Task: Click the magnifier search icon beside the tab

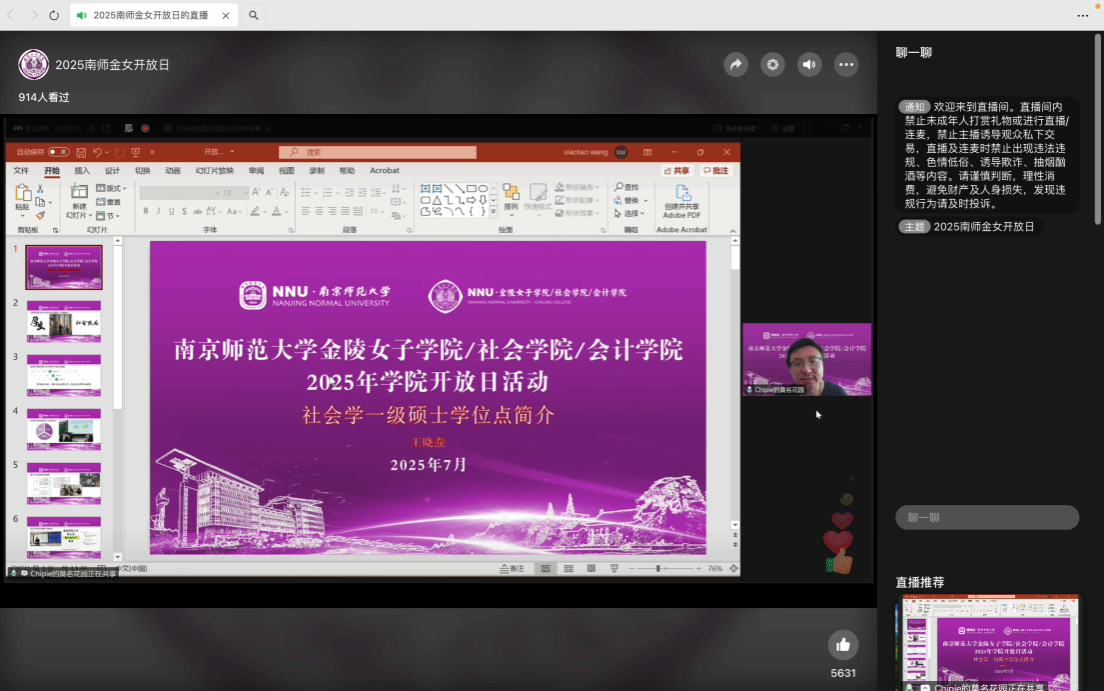Action: [253, 15]
